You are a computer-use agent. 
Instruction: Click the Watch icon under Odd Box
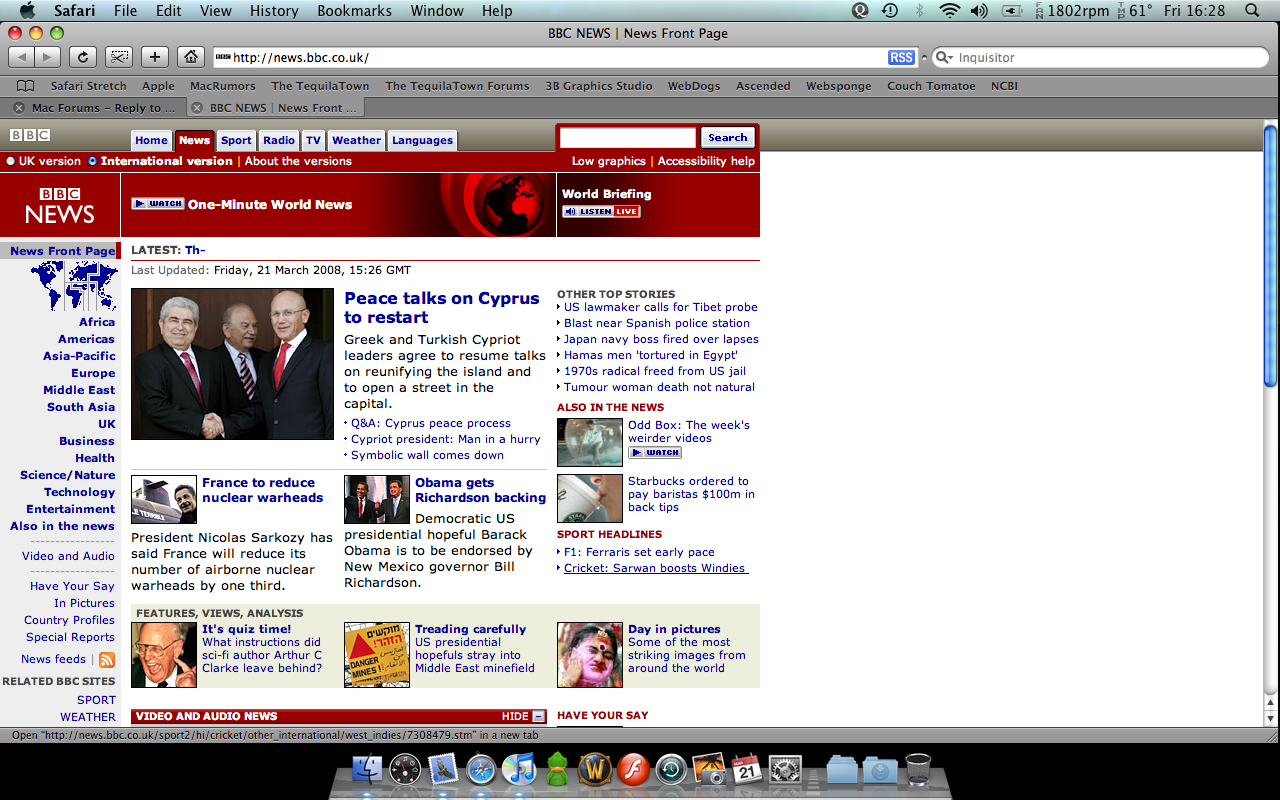[655, 453]
